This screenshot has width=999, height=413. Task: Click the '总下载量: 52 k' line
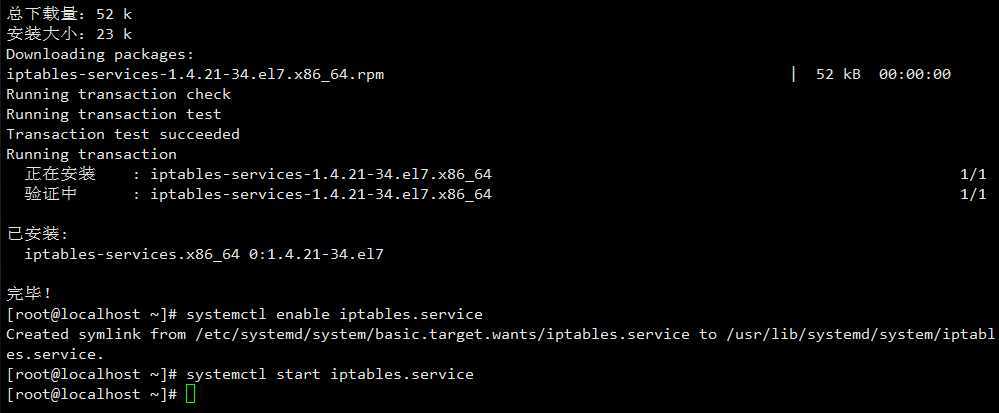pos(69,14)
